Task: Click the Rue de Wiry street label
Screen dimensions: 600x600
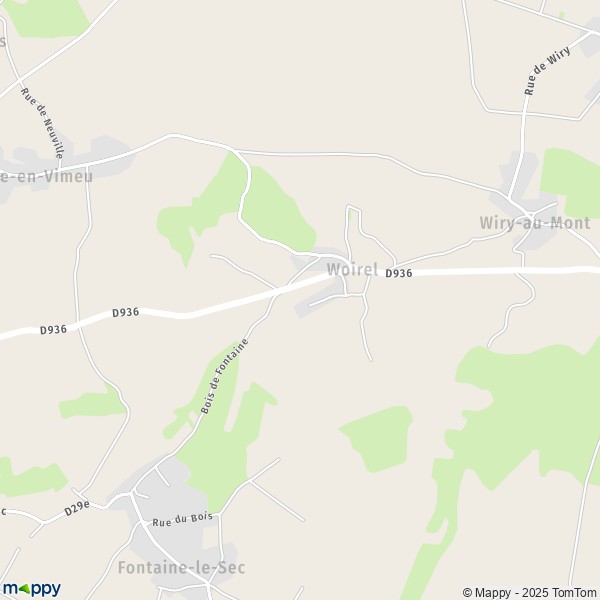Action: [547, 71]
